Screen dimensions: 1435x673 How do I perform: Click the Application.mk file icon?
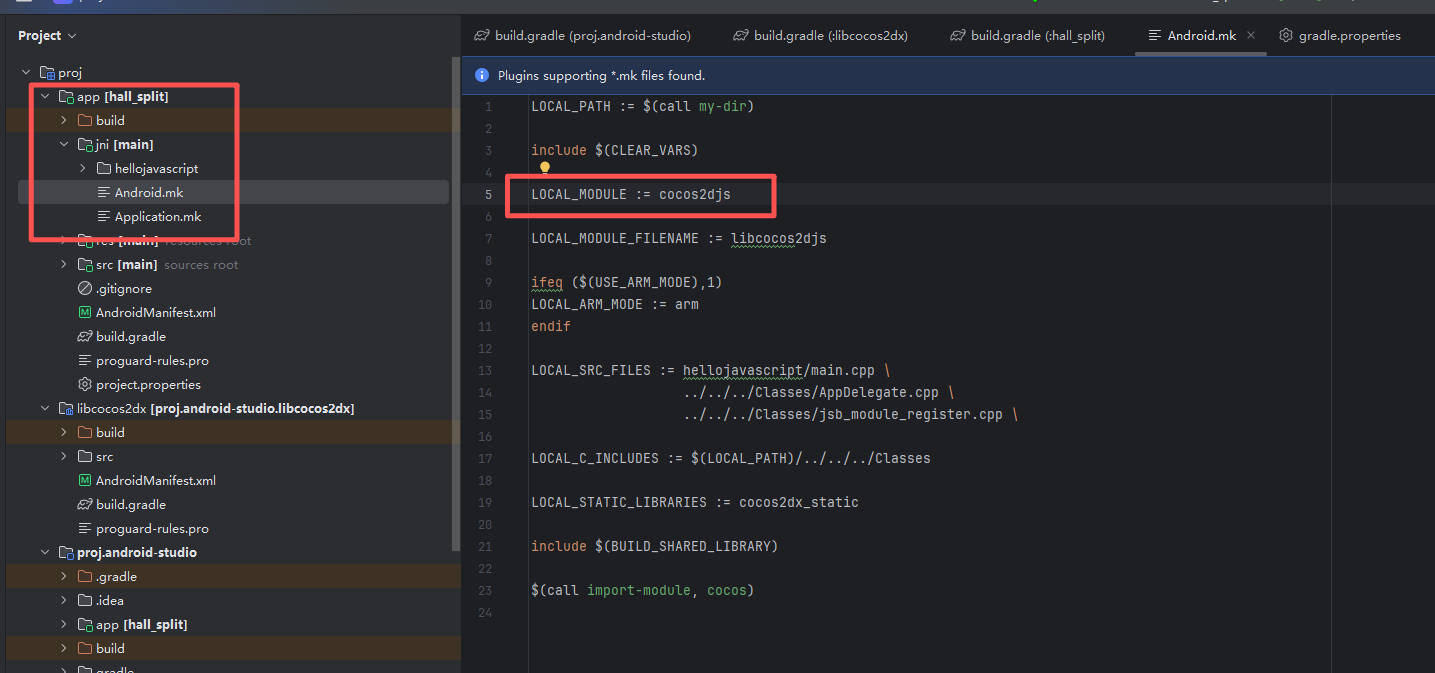click(104, 217)
